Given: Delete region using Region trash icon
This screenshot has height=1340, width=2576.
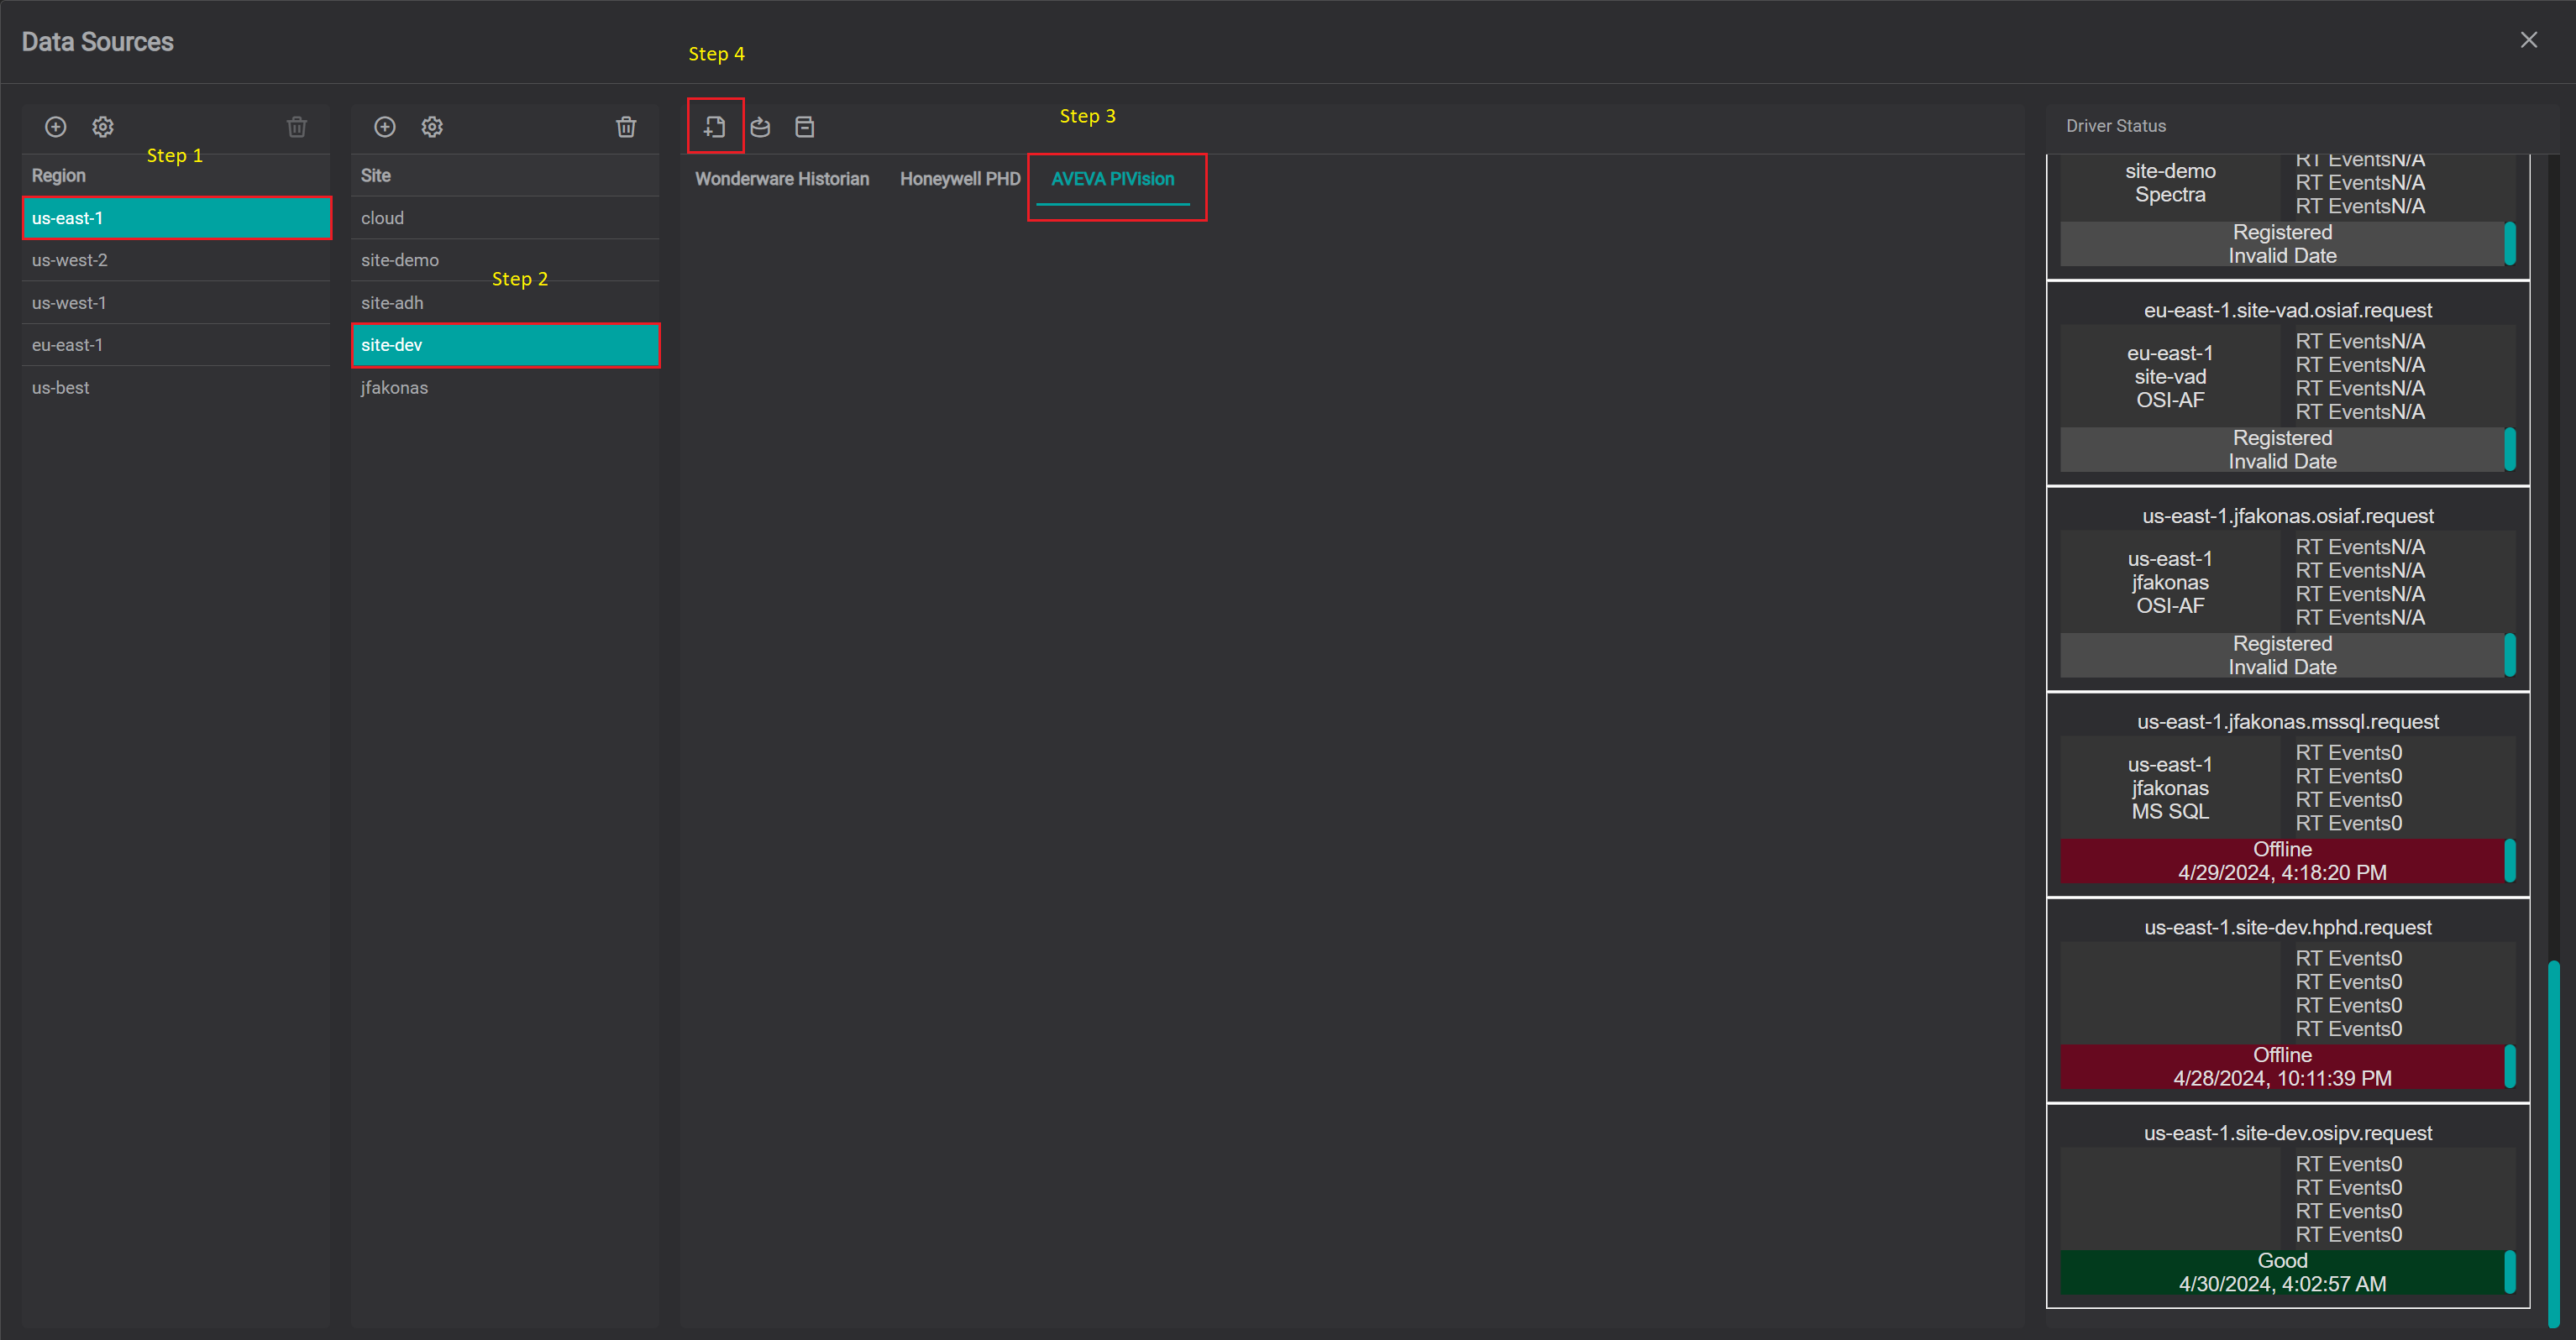Looking at the screenshot, I should click(x=297, y=127).
